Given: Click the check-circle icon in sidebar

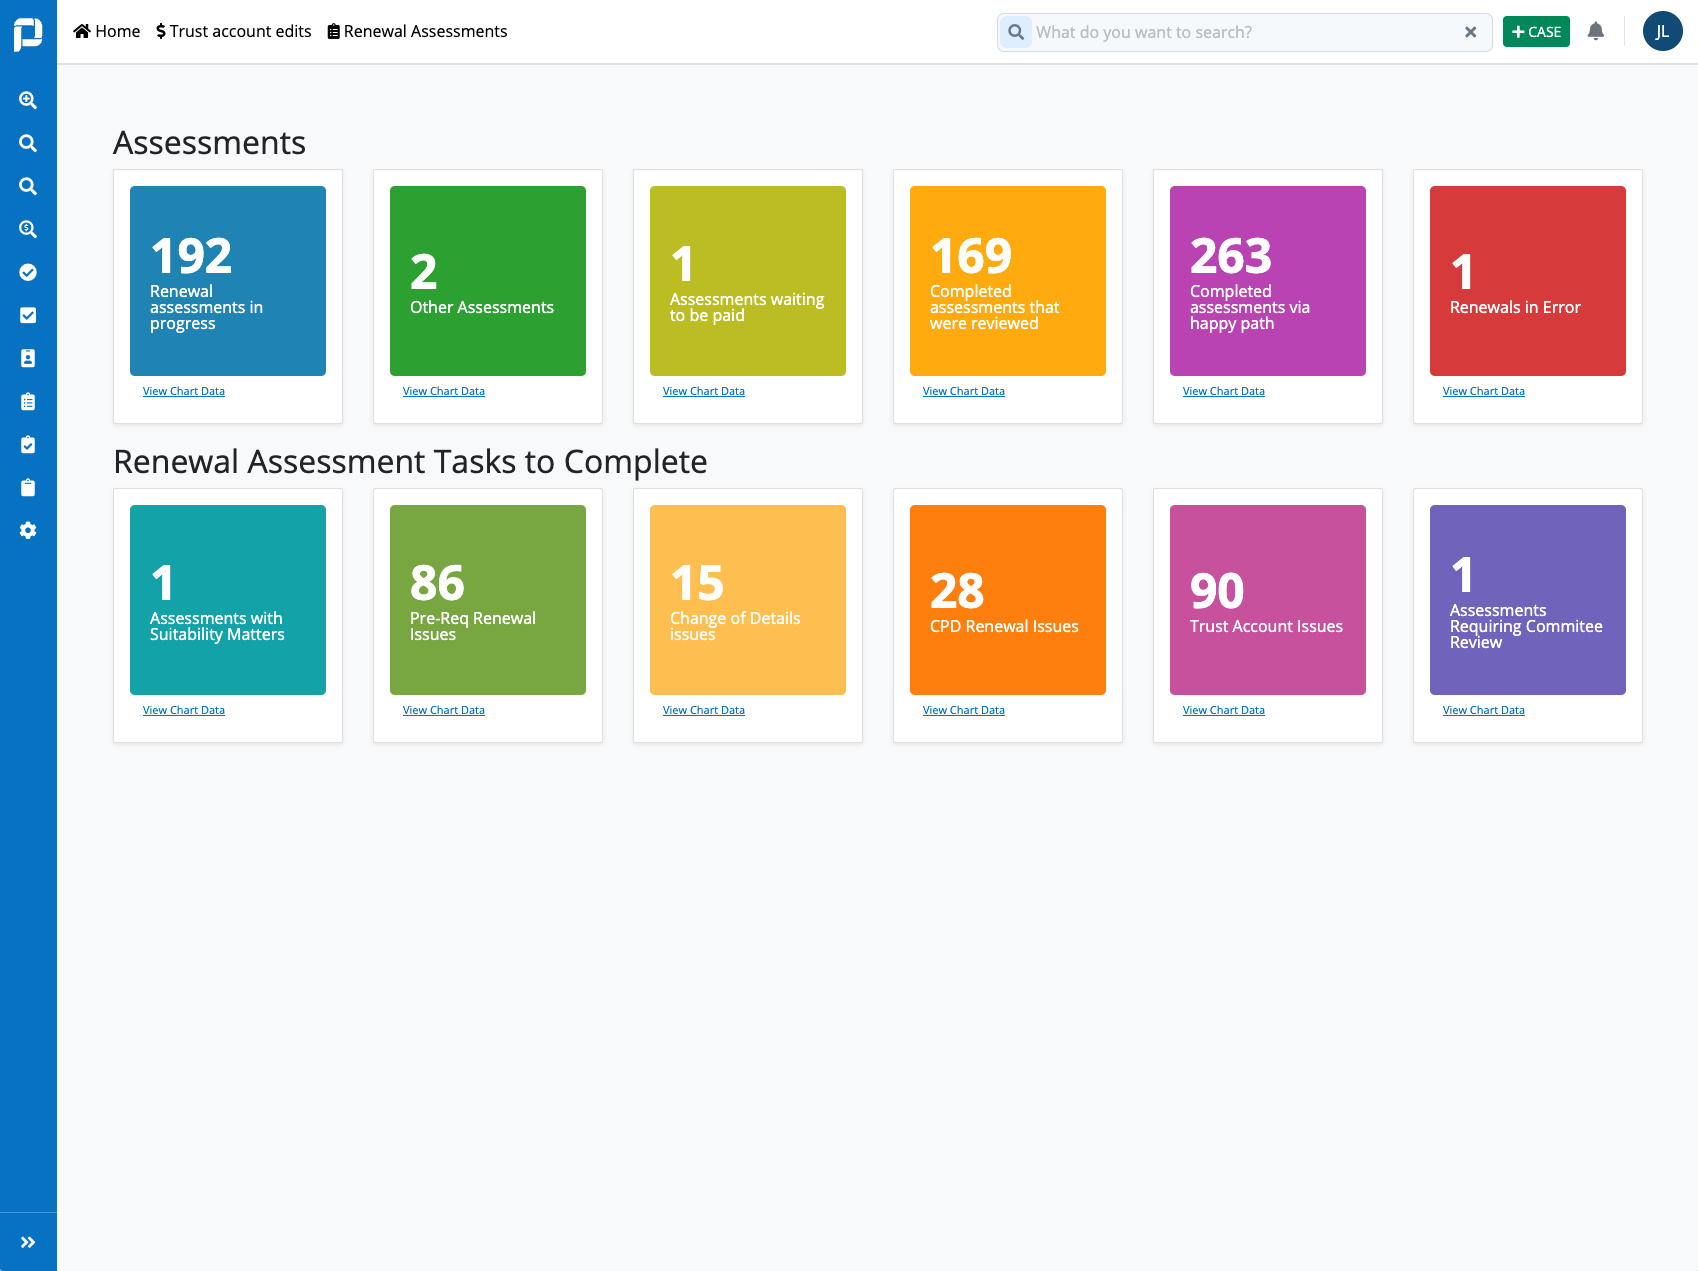Looking at the screenshot, I should pyautogui.click(x=27, y=272).
